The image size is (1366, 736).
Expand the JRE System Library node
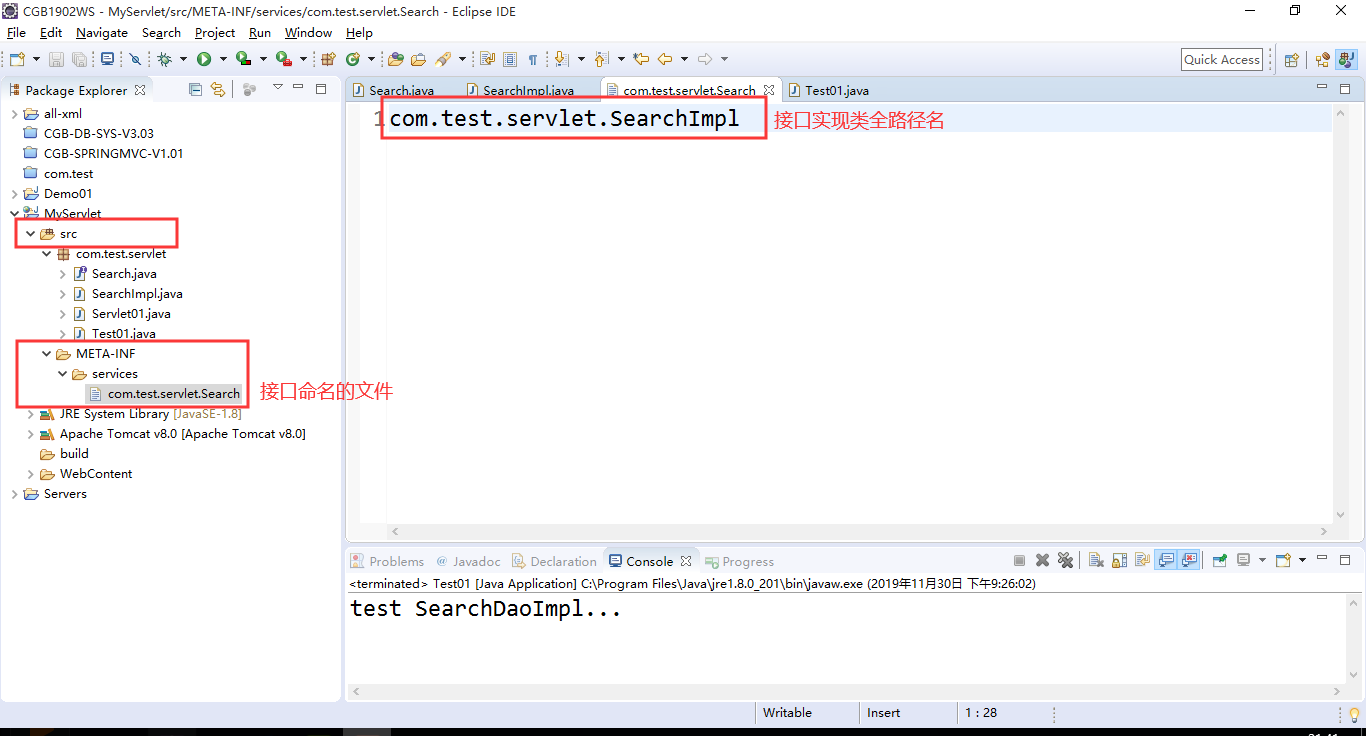[x=31, y=414]
